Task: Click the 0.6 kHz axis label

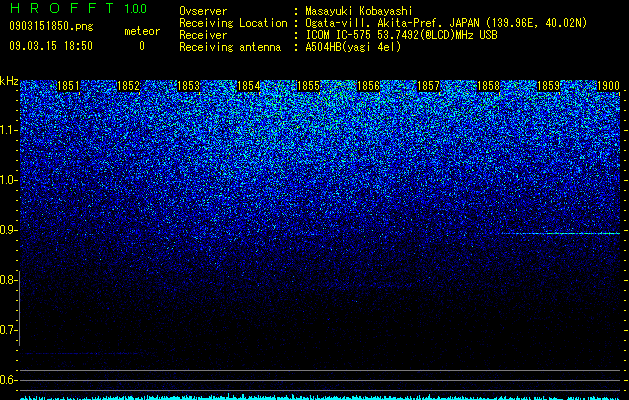Action: [8, 380]
